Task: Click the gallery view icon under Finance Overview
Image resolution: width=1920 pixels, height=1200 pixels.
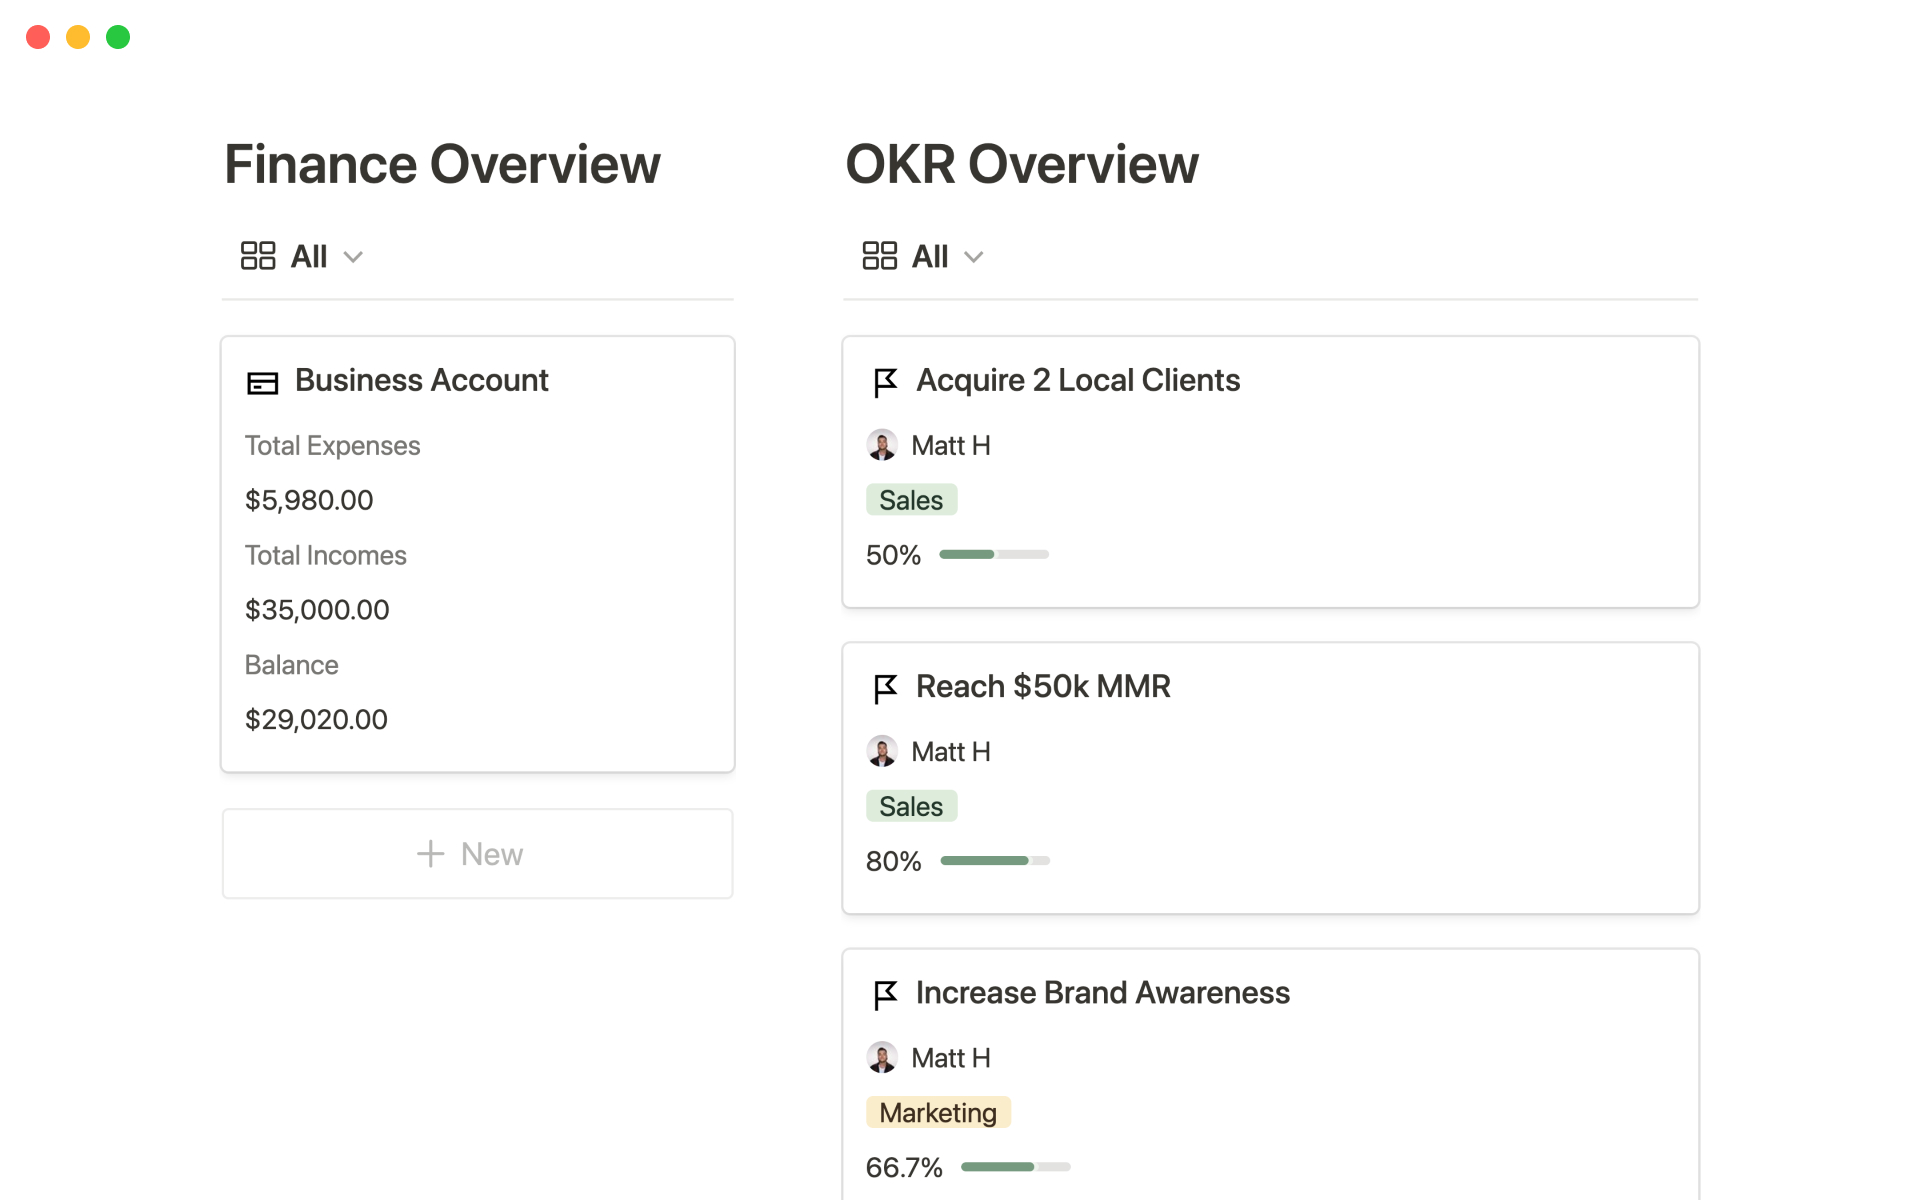Action: [x=258, y=256]
